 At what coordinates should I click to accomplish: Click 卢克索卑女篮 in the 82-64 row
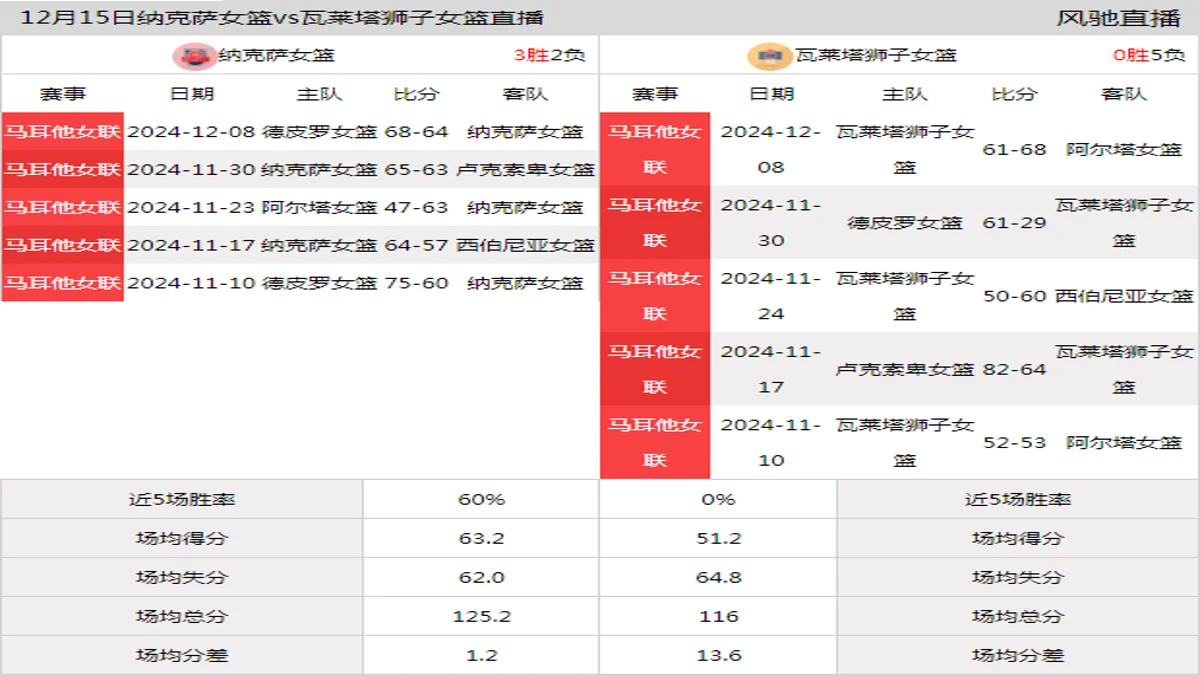(905, 369)
